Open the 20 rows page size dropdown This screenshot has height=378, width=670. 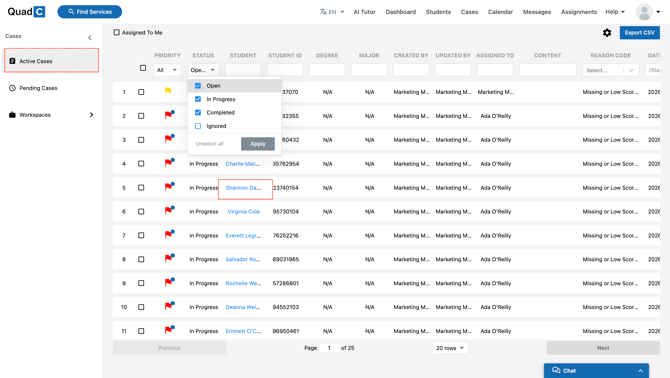pyautogui.click(x=450, y=348)
